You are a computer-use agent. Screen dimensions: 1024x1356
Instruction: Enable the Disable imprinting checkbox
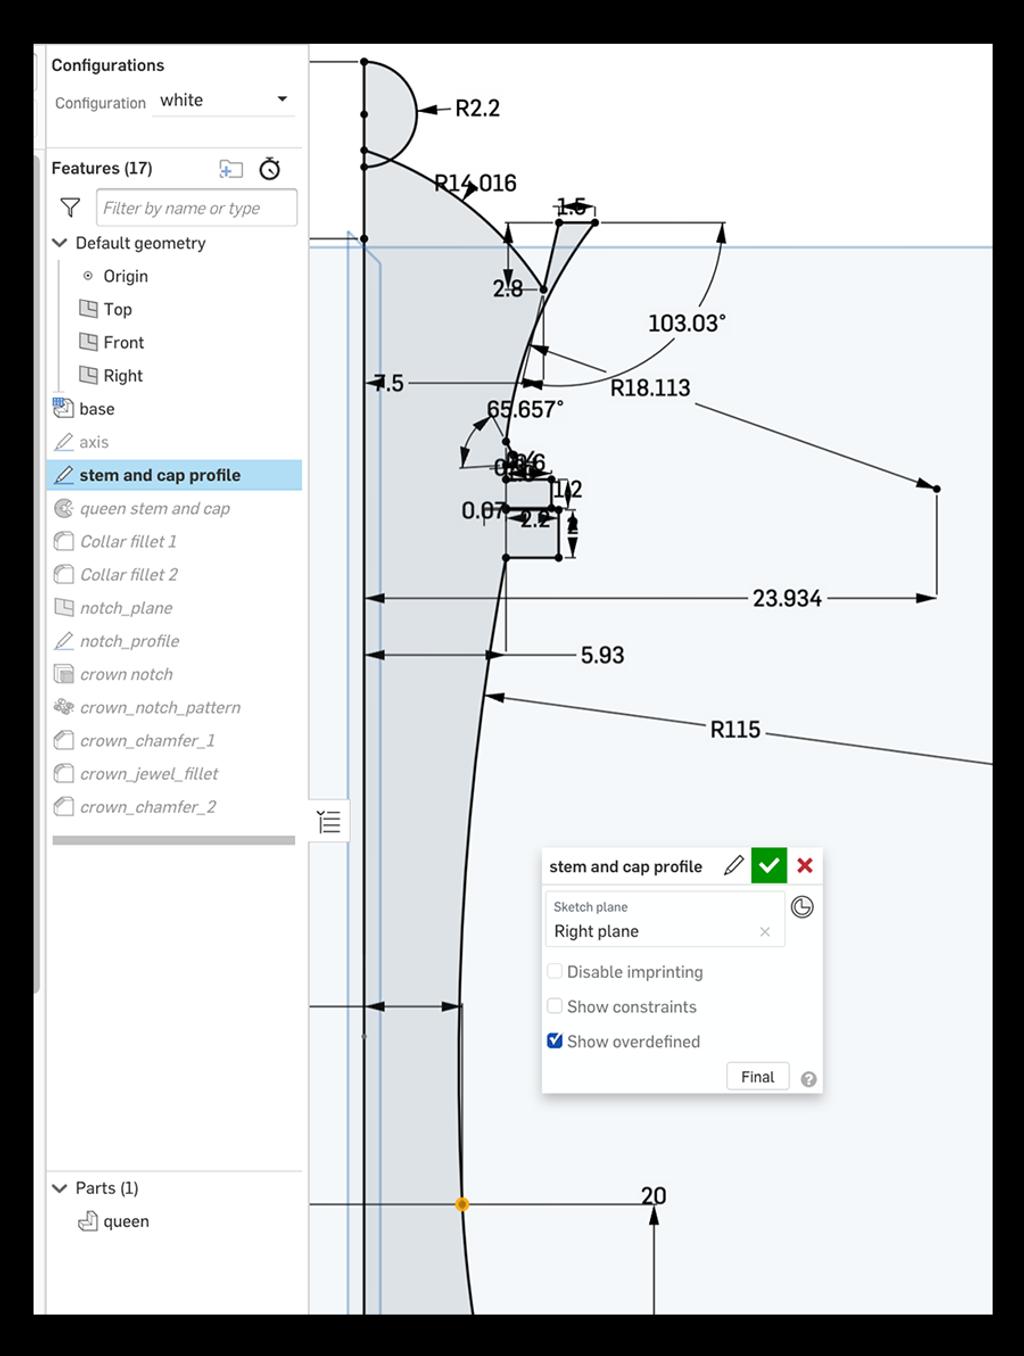(555, 971)
